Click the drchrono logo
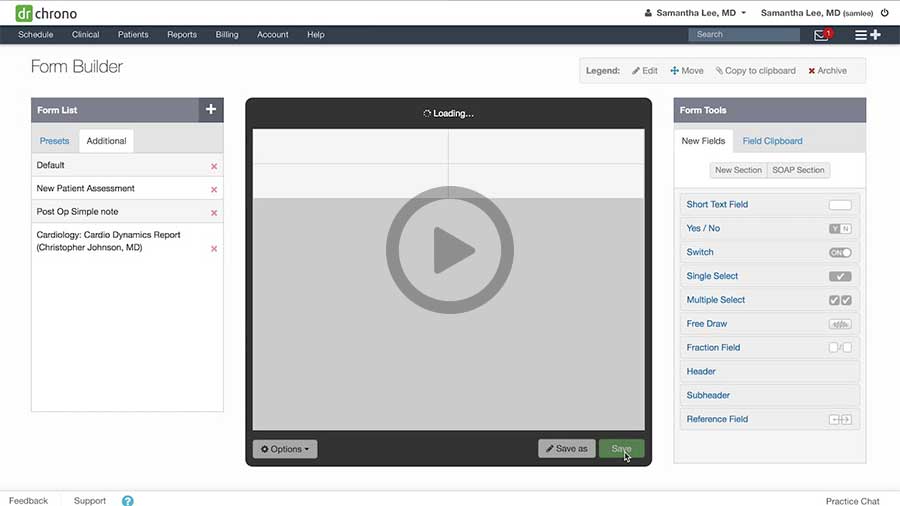 (x=46, y=13)
